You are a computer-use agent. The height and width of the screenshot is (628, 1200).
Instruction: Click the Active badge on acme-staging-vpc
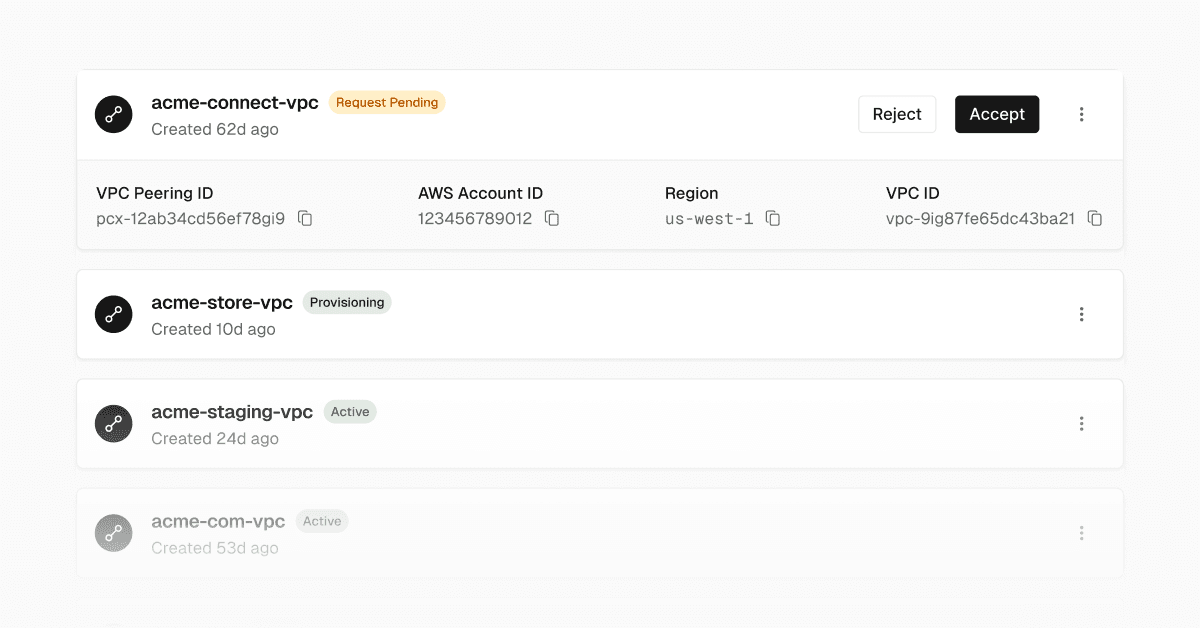(x=350, y=412)
